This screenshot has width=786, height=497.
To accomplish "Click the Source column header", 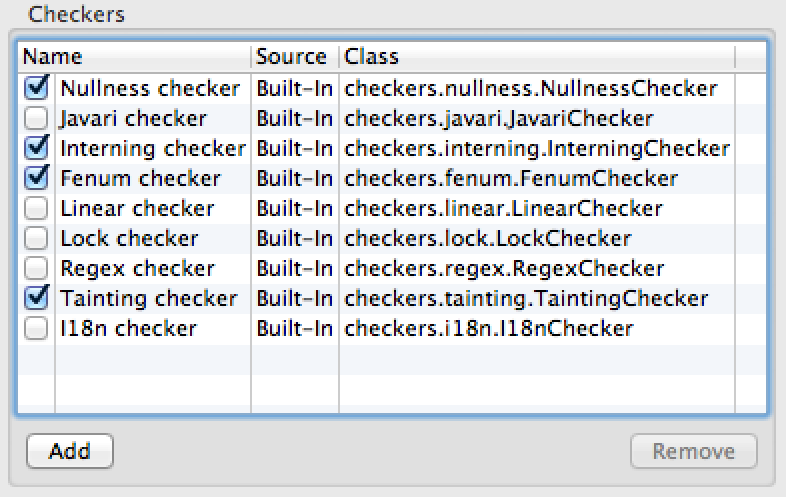I will pos(294,56).
